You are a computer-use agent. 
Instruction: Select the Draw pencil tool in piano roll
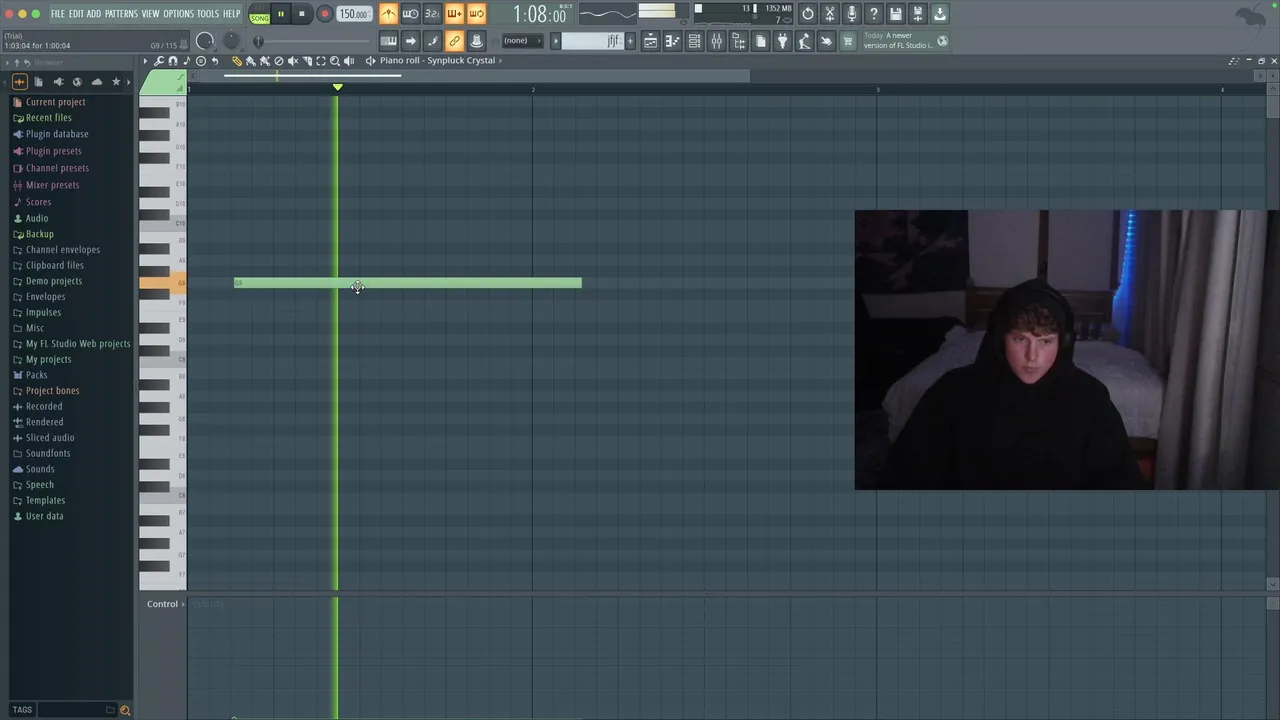click(237, 61)
